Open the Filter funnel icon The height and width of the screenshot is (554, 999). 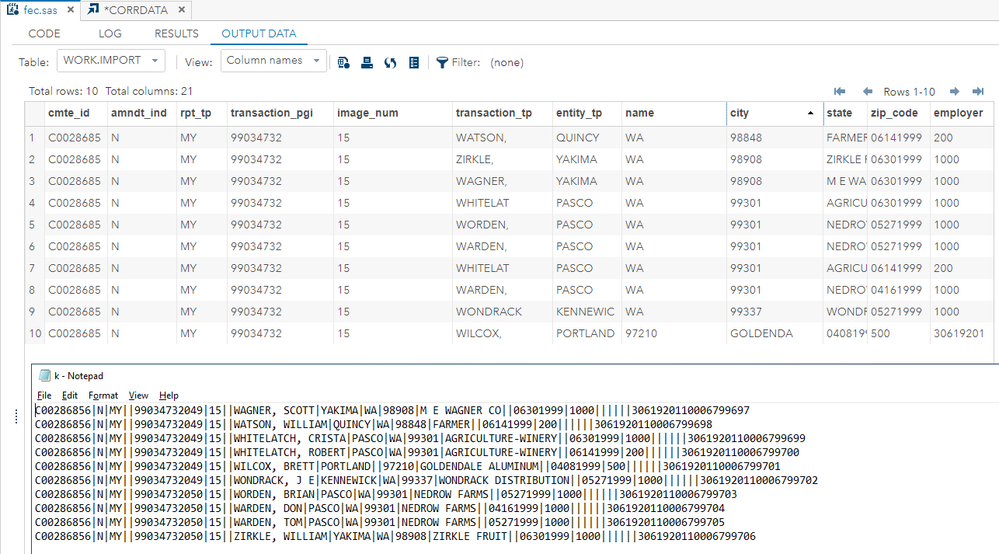[x=442, y=62]
